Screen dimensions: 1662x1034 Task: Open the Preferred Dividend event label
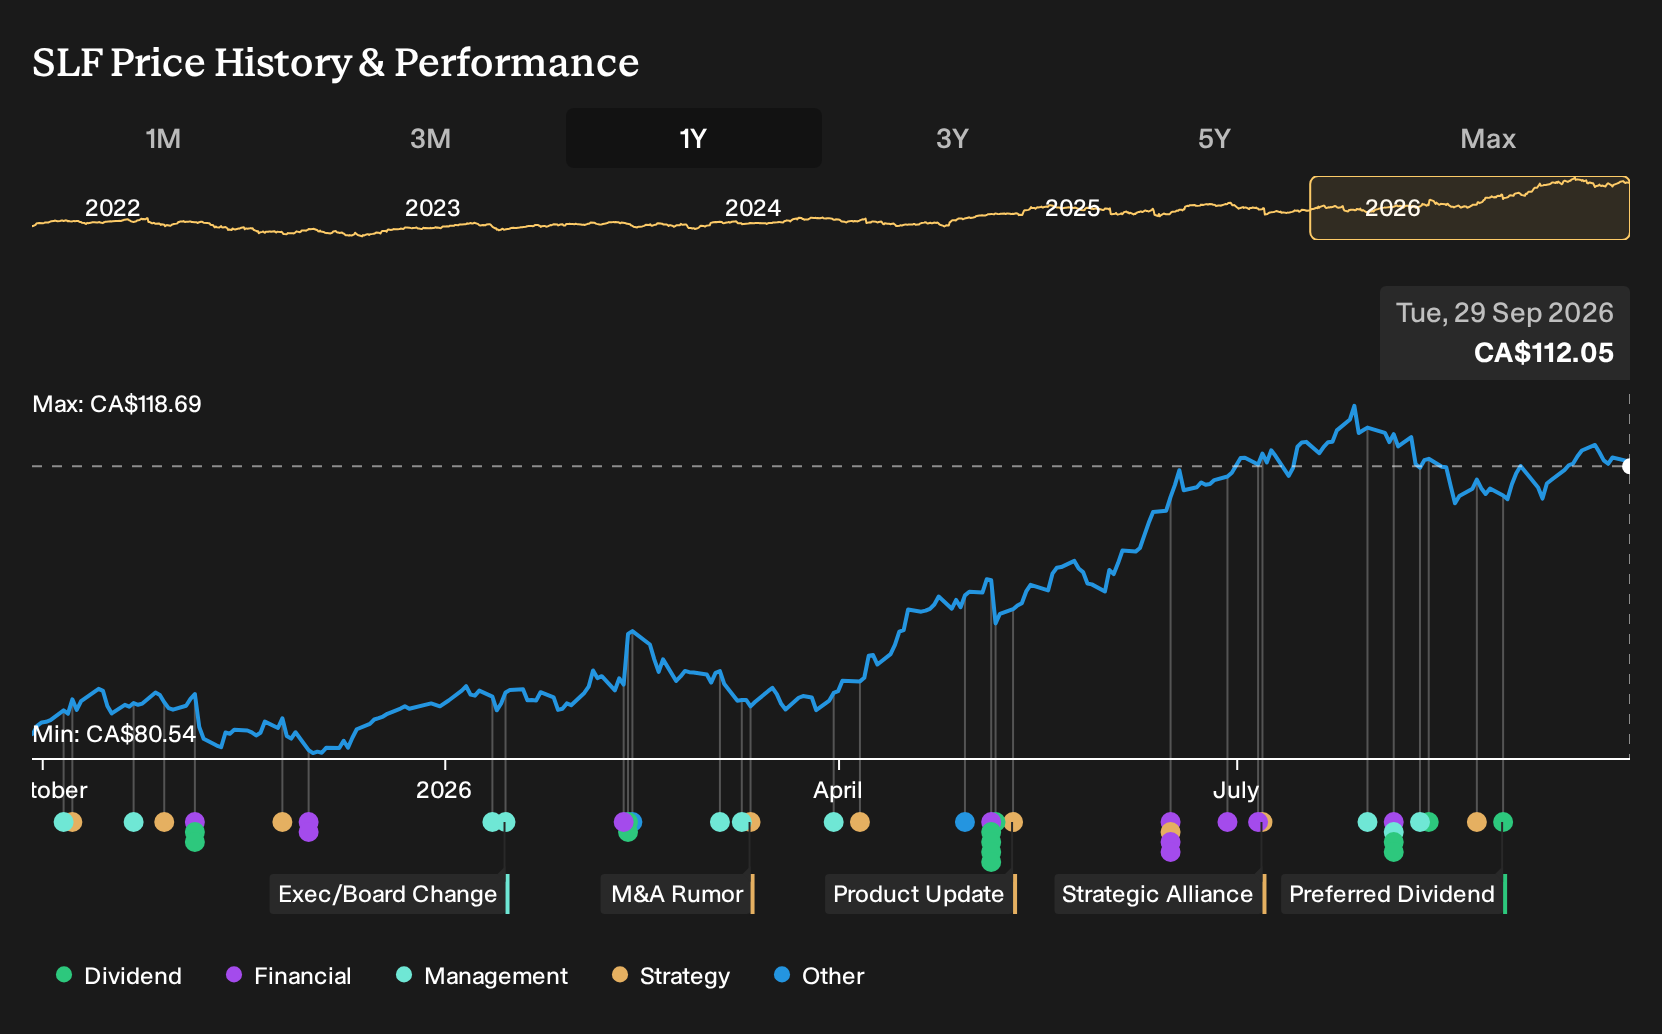pos(1393,894)
